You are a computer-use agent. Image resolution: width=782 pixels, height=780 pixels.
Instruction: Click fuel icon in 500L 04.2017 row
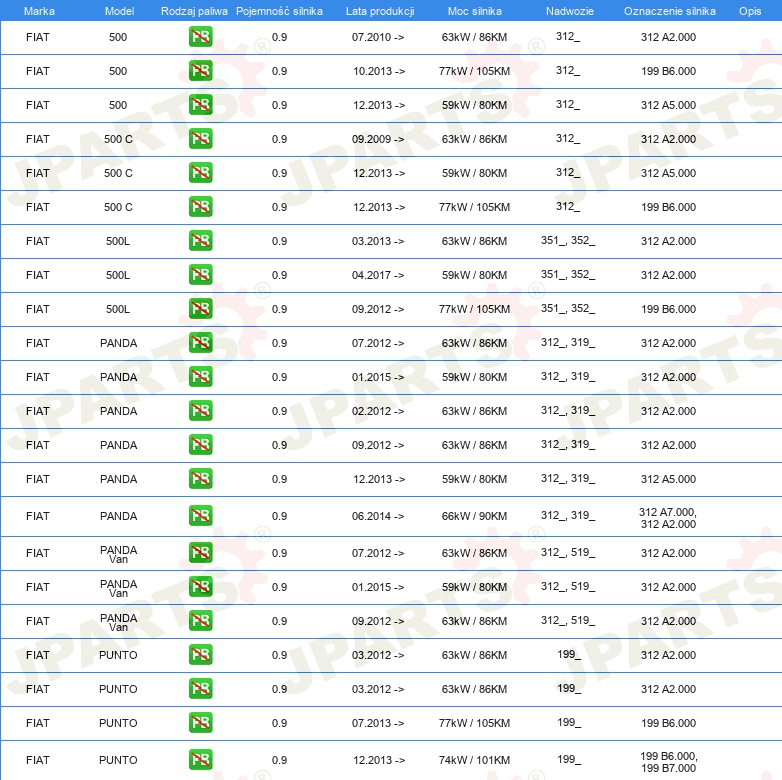point(200,275)
